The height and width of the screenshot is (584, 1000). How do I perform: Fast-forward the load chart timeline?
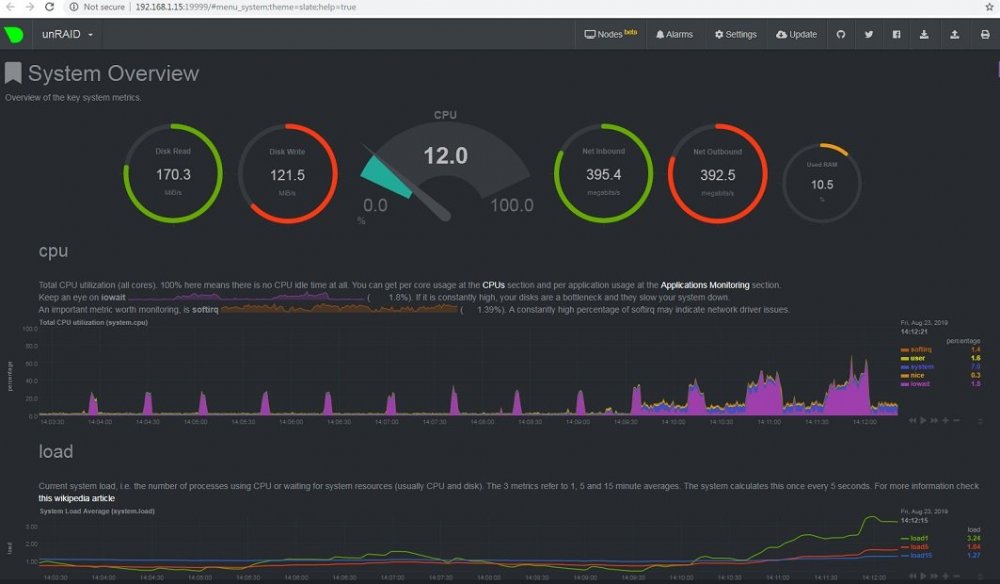(934, 576)
